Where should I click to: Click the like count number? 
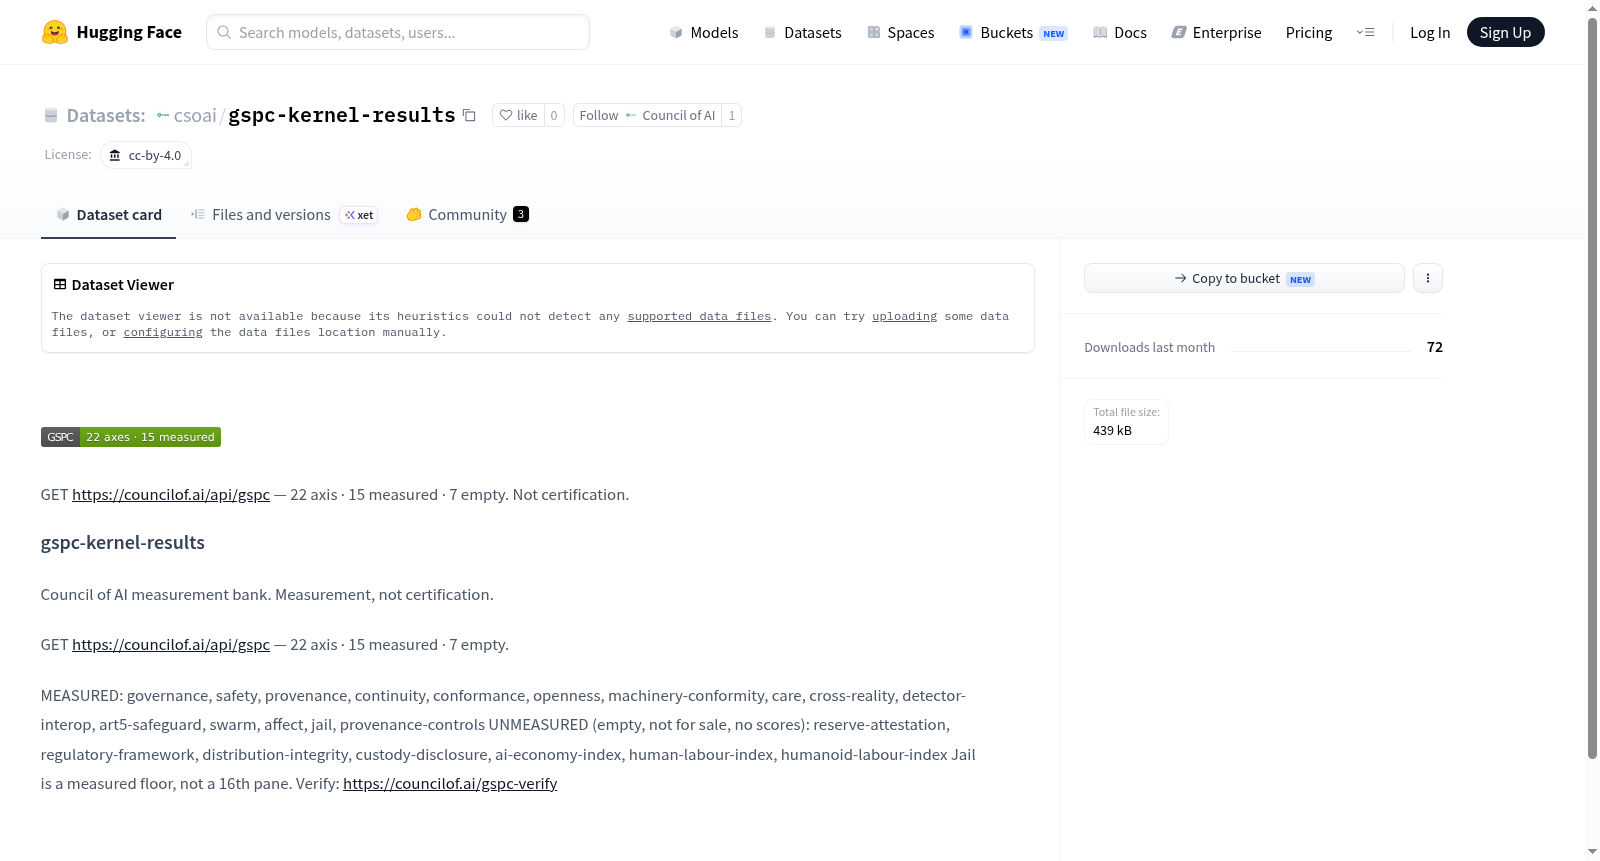[554, 115]
